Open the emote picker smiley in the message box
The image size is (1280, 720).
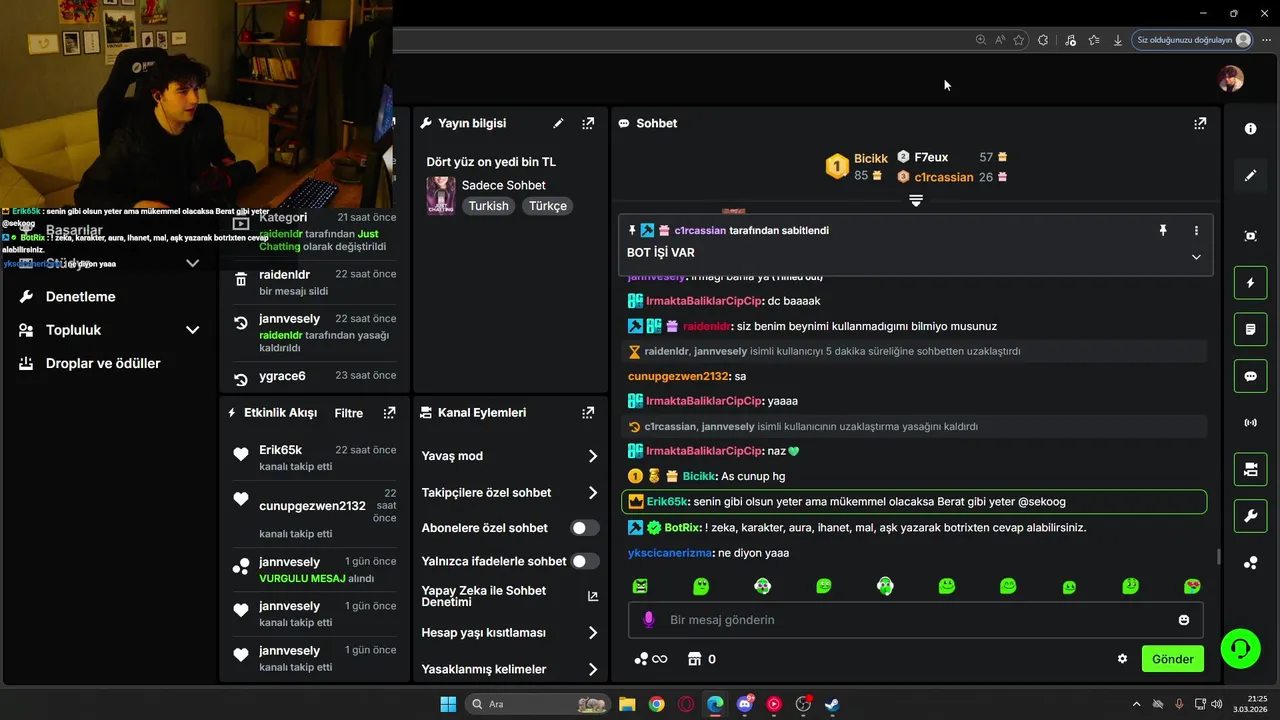1184,620
